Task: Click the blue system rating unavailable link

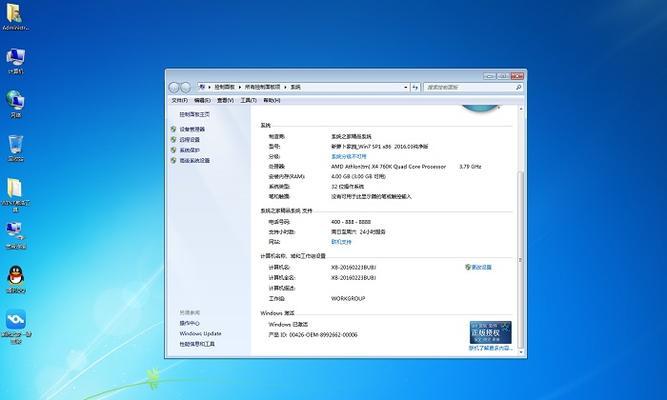Action: (348, 157)
